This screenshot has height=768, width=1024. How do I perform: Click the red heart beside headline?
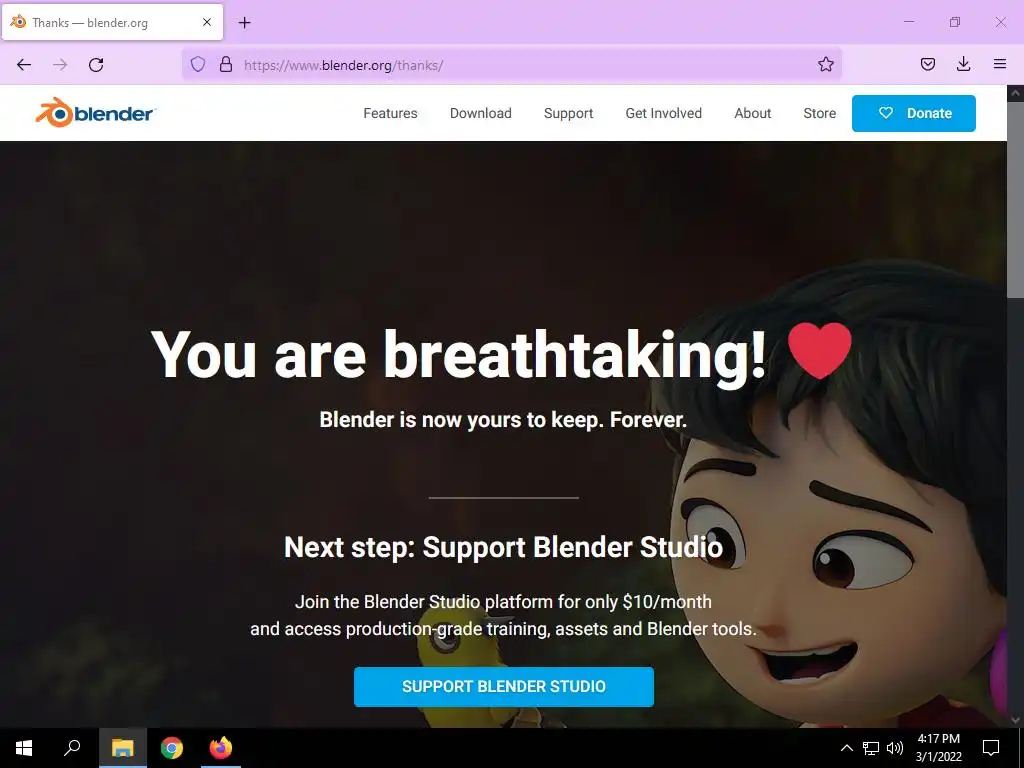click(x=820, y=351)
